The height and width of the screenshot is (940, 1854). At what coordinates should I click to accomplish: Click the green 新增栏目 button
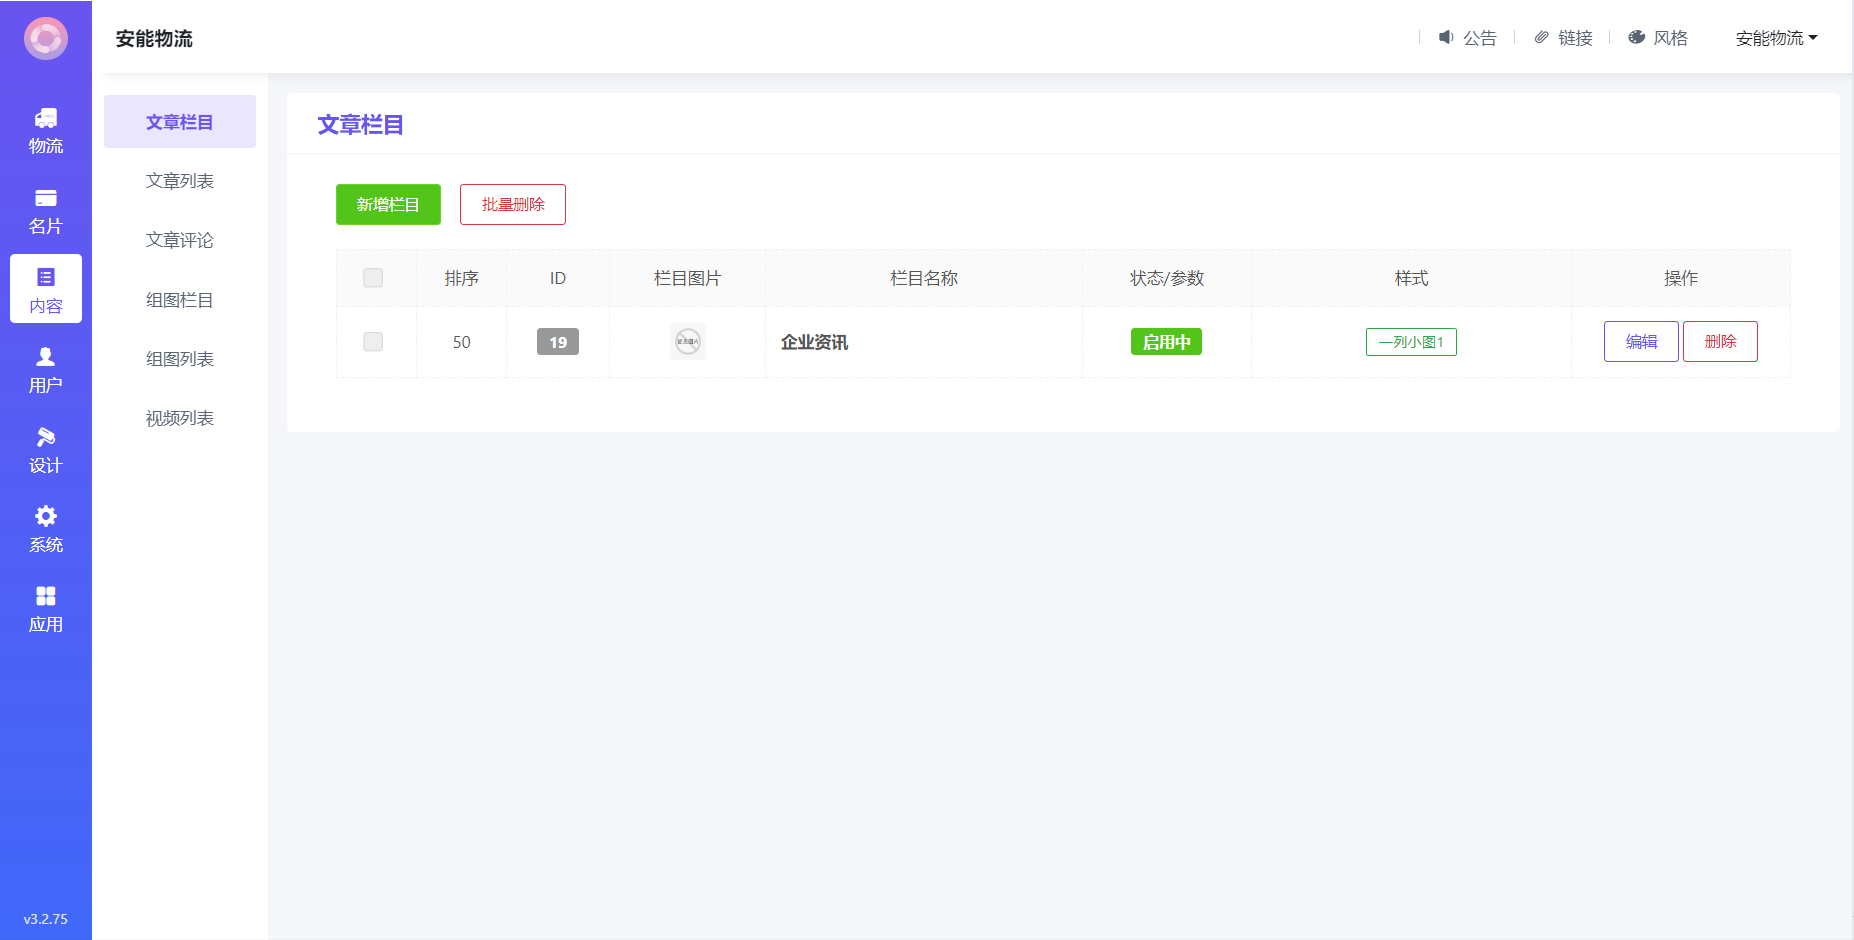click(x=388, y=205)
